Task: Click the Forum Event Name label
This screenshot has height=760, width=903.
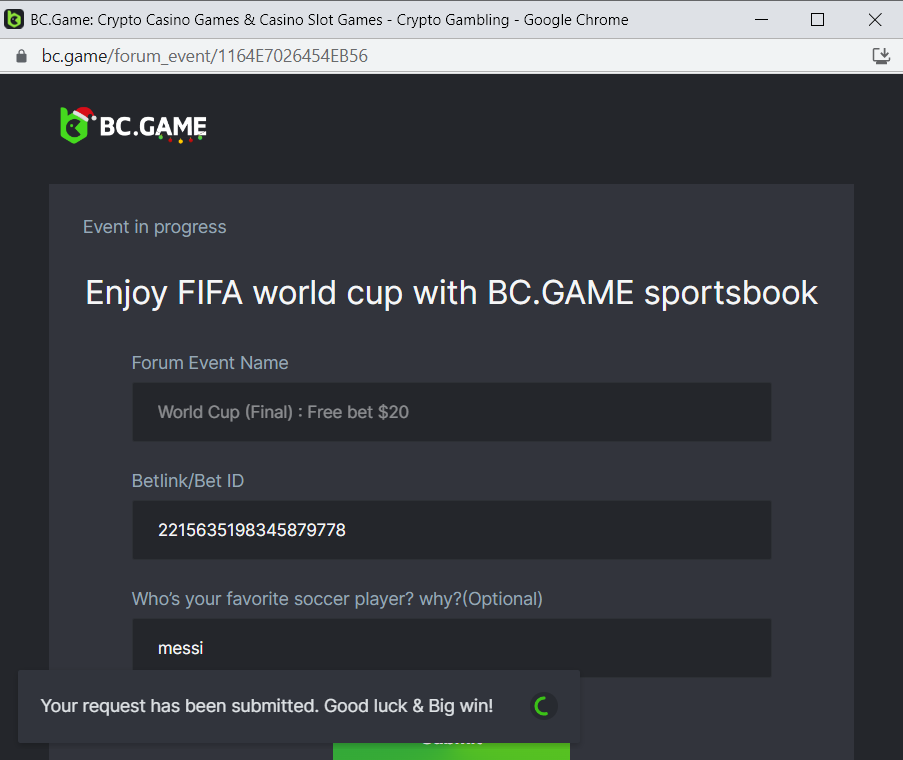Action: click(210, 363)
